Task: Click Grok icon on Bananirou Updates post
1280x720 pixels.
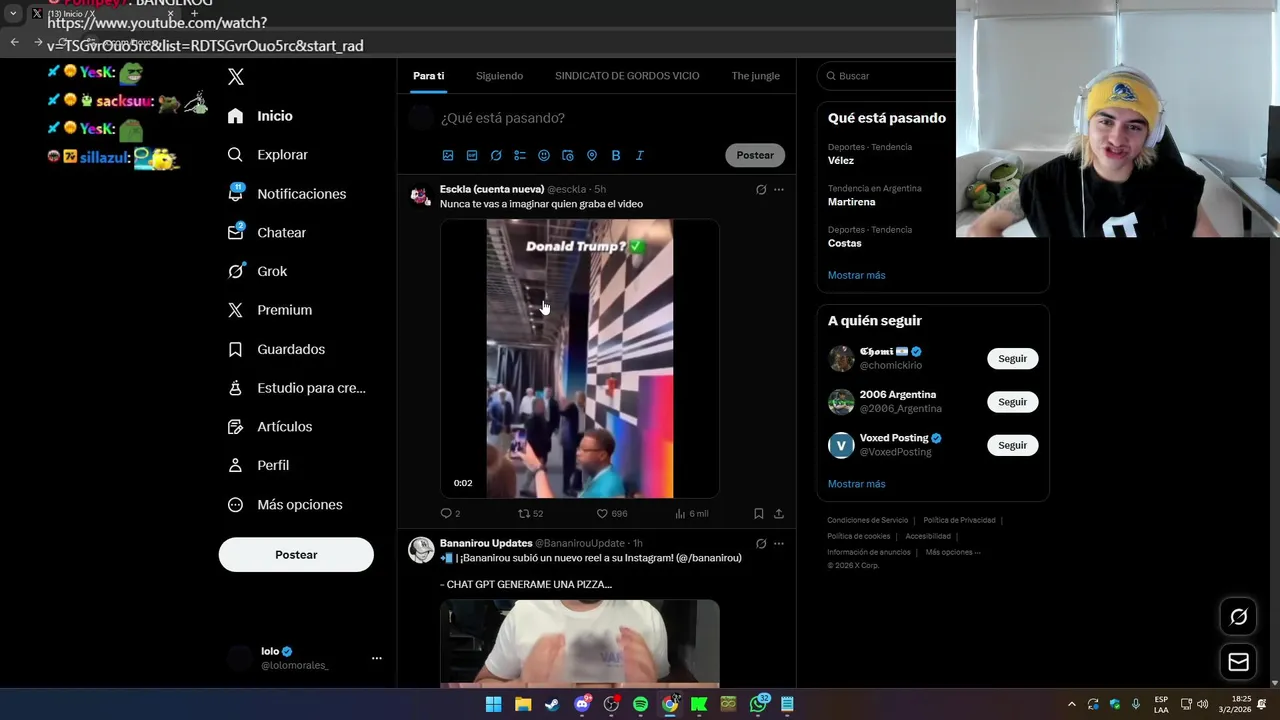Action: pos(761,544)
